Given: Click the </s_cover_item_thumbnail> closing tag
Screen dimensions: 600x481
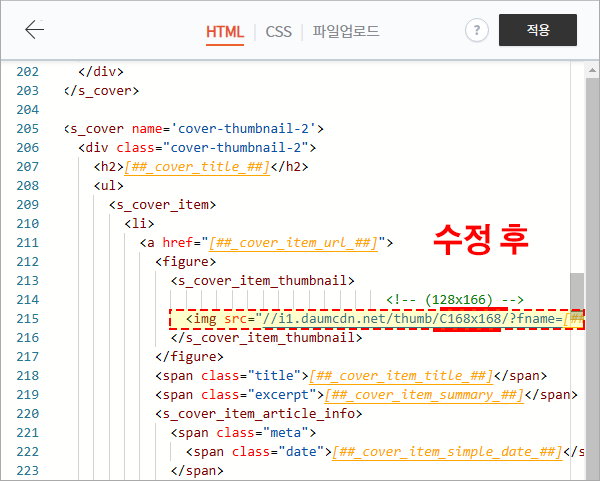Looking at the screenshot, I should pyautogui.click(x=266, y=338).
